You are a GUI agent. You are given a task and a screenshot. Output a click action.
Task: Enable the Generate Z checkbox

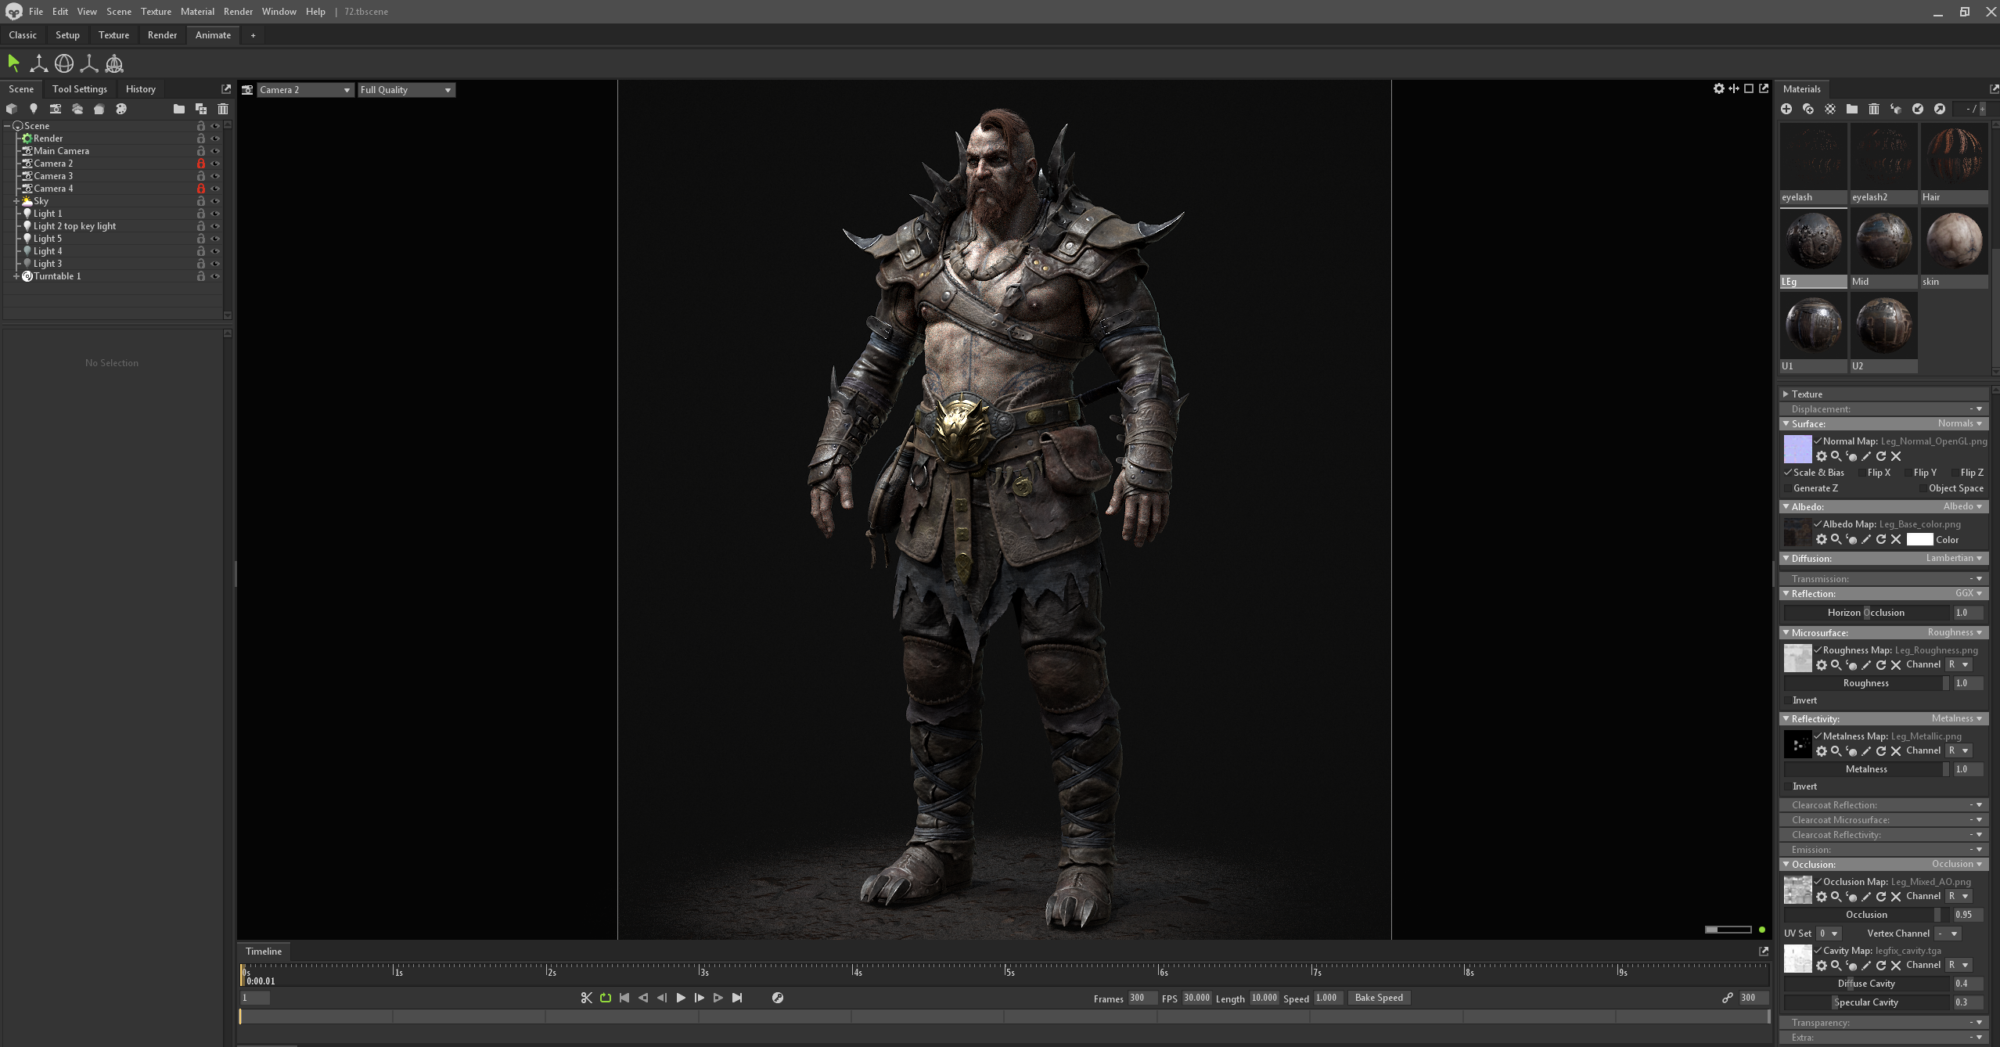(1787, 489)
